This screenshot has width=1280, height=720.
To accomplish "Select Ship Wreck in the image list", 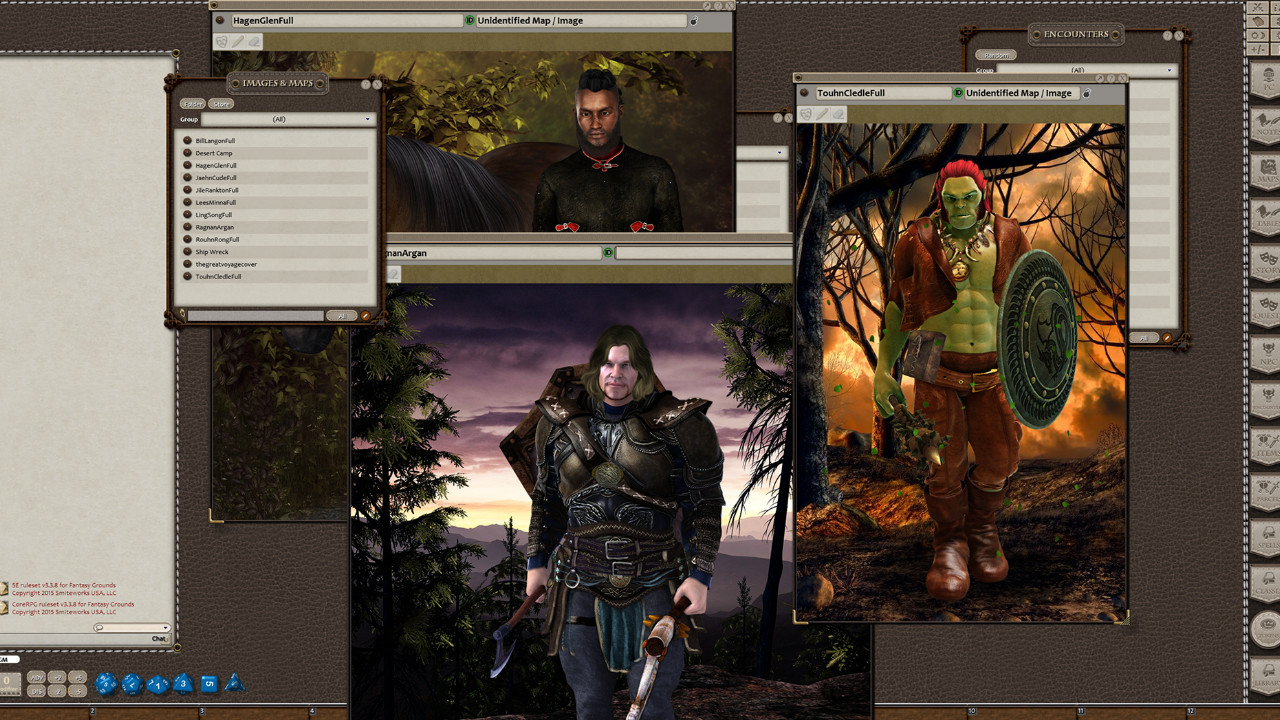I will click(x=212, y=252).
